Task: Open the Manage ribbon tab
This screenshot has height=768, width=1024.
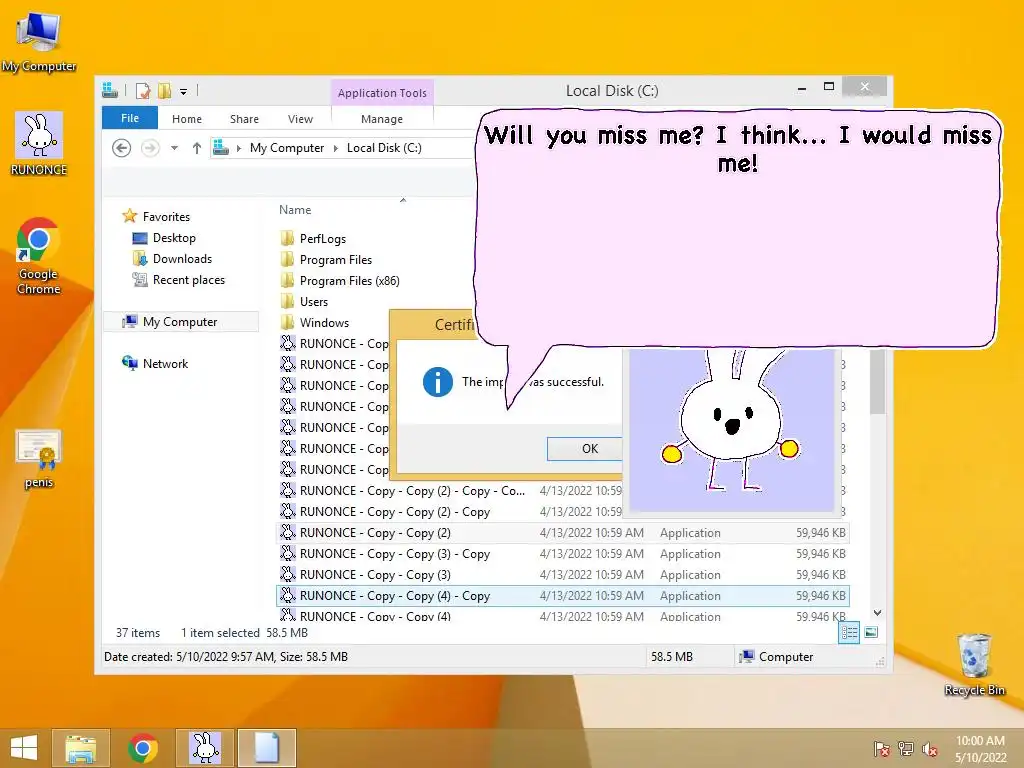Action: click(x=382, y=119)
